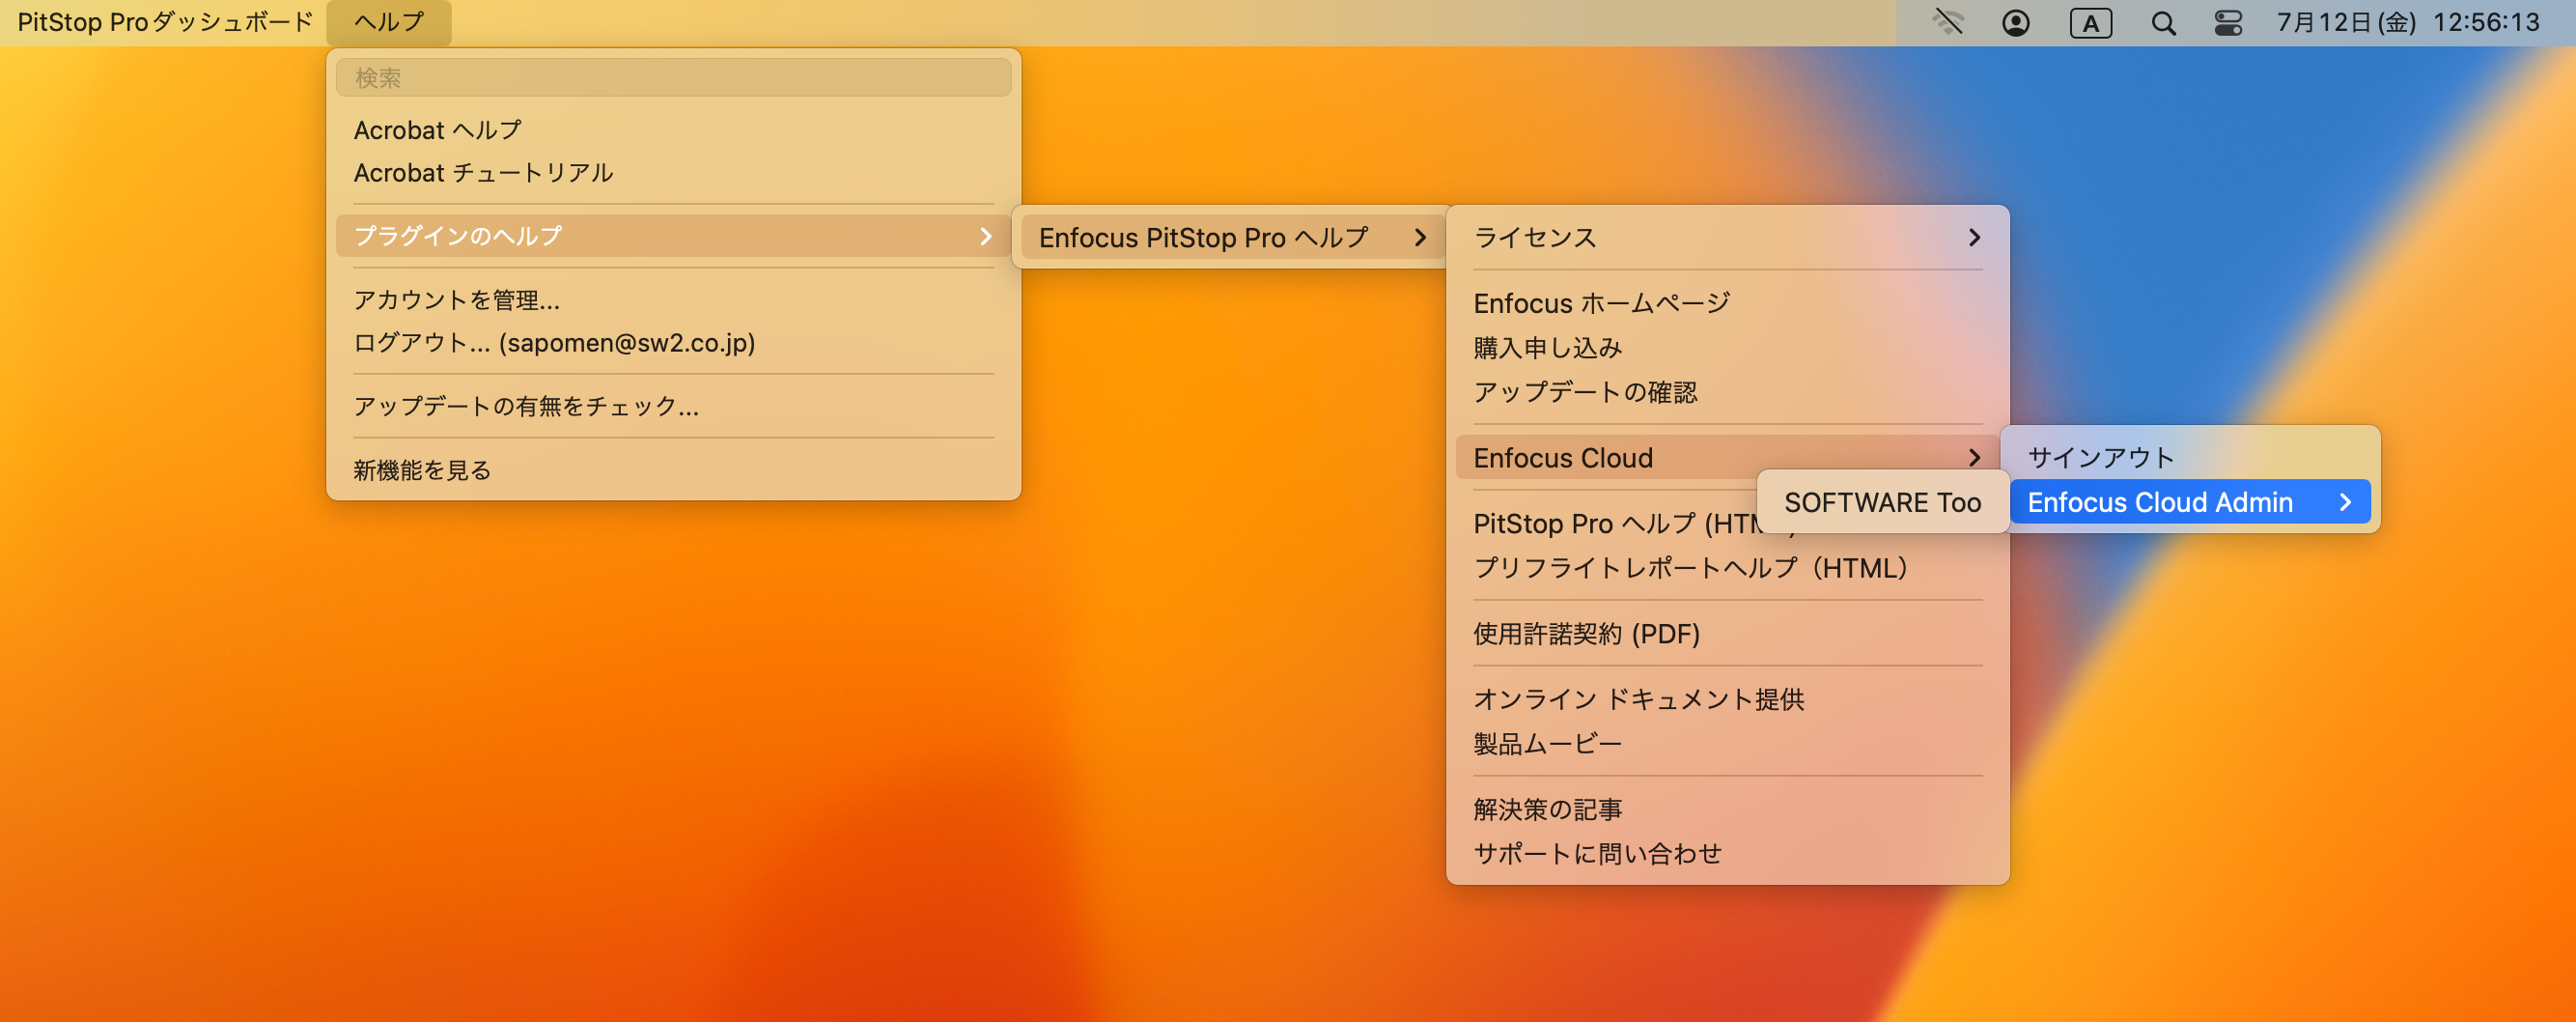Expand Enfocus Cloud Admin submenu
The height and width of the screenshot is (1022, 2576).
coord(2190,502)
